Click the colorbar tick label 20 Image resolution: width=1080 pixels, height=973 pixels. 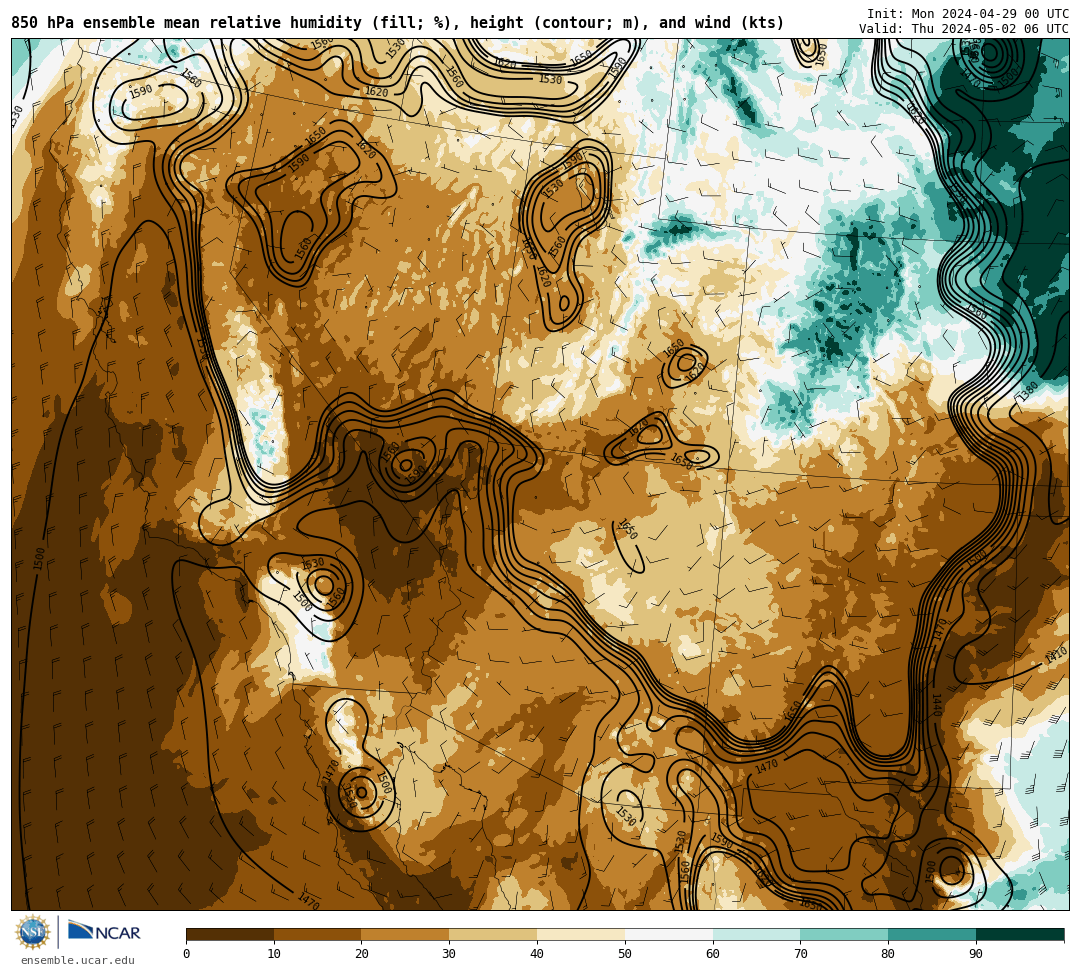pyautogui.click(x=362, y=954)
